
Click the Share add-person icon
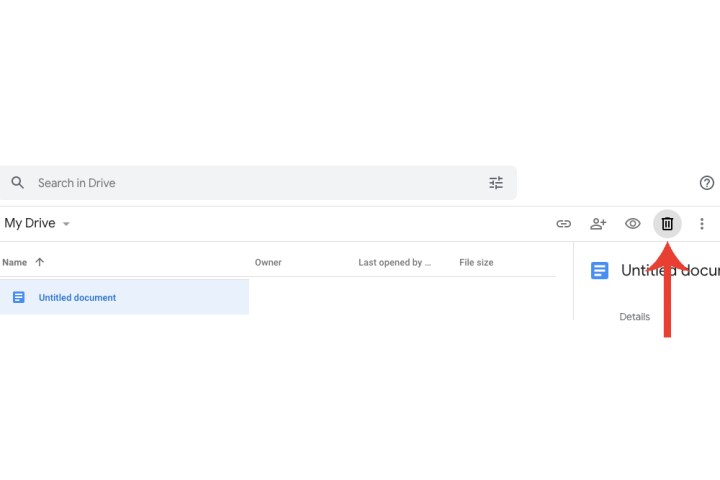pos(598,224)
